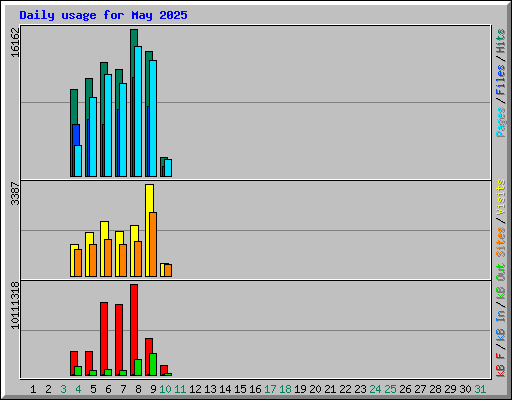Image resolution: width=512 pixels, height=400 pixels.
Task: Click day label 16 on the x-axis
Action: (x=255, y=389)
